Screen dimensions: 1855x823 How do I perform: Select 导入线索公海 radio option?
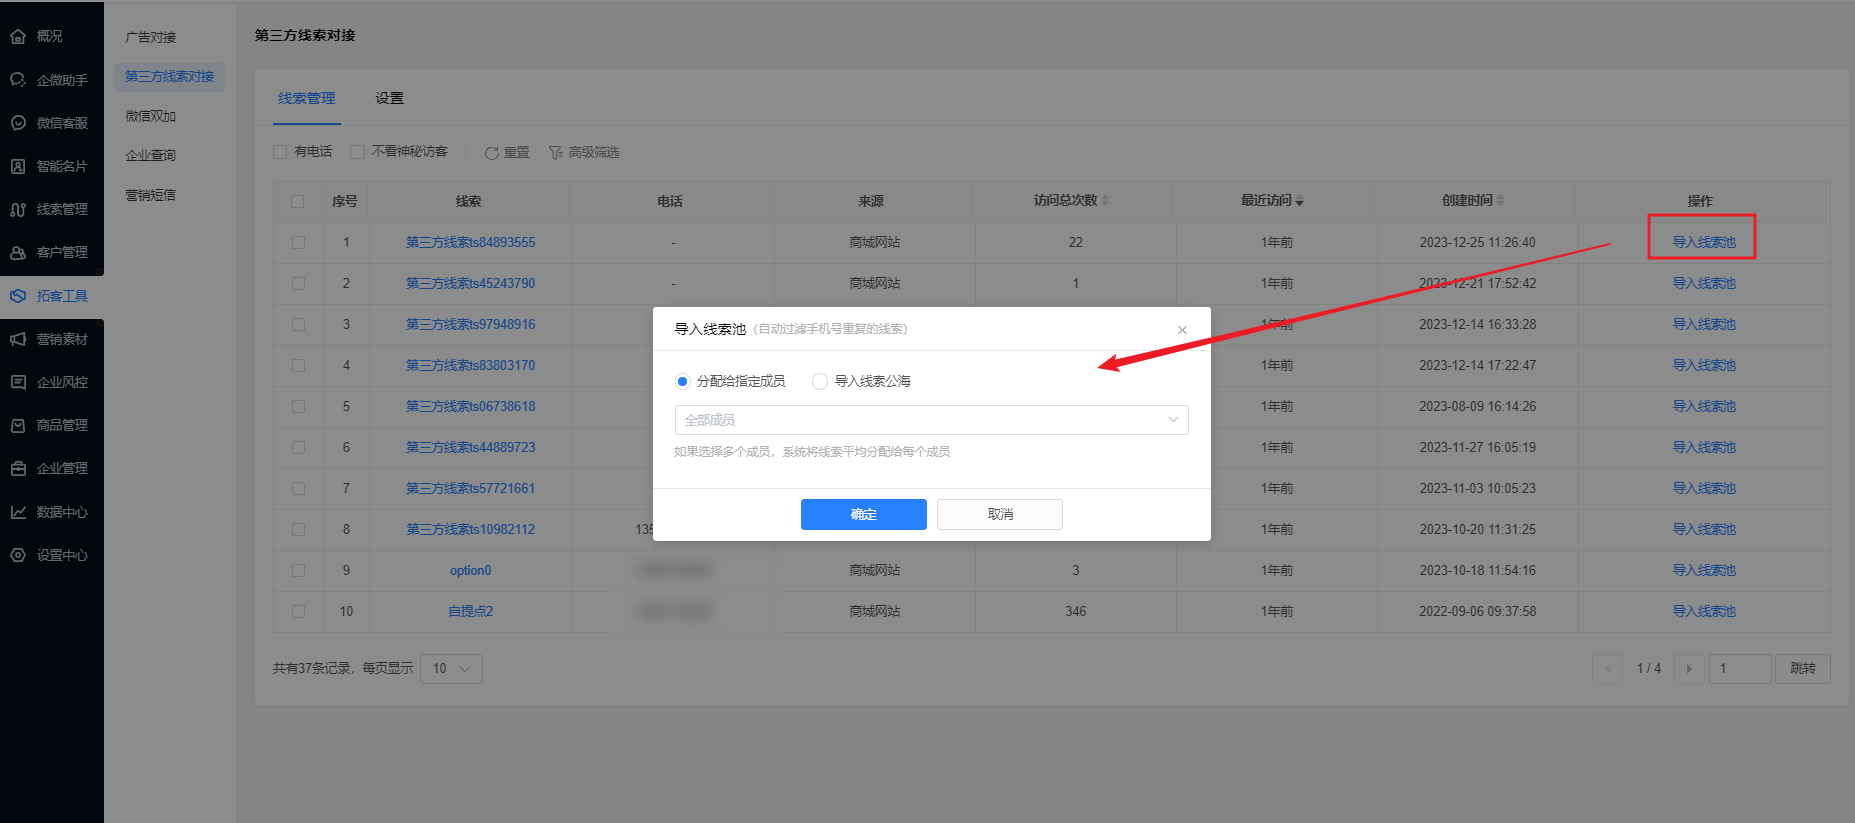[x=820, y=381]
